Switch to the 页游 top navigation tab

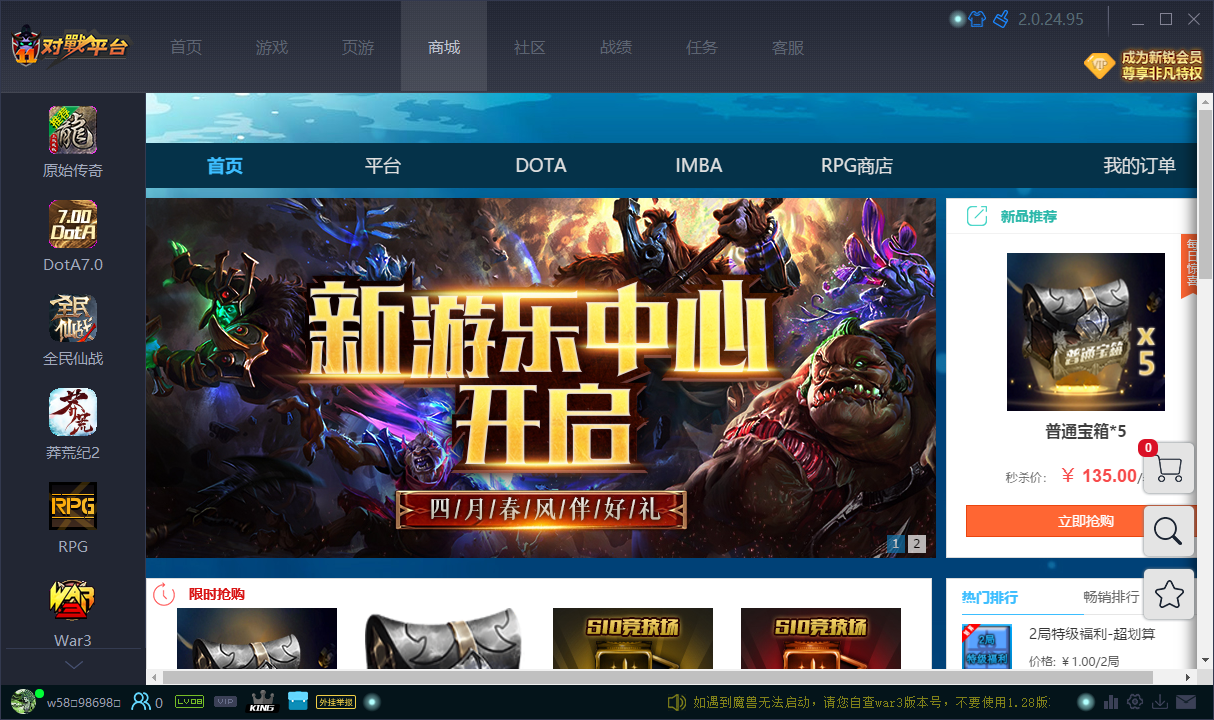[358, 47]
